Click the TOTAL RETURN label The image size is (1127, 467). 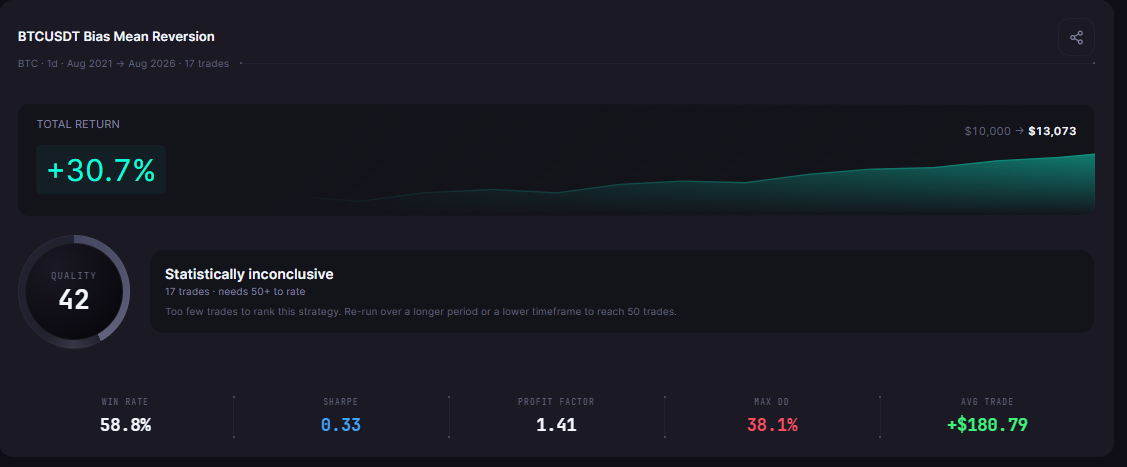click(x=78, y=124)
